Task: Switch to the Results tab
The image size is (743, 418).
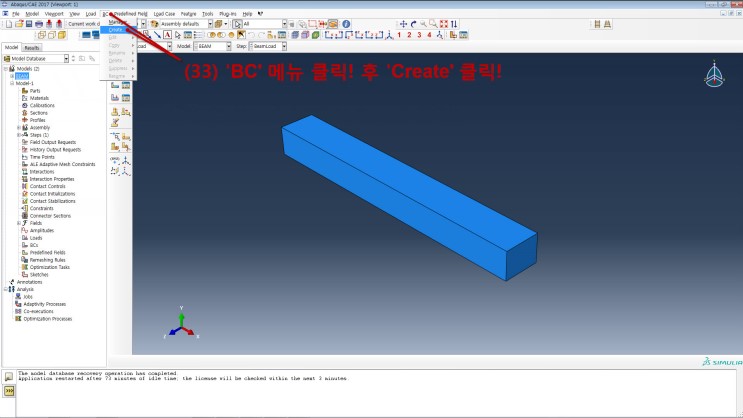Action: pyautogui.click(x=32, y=47)
